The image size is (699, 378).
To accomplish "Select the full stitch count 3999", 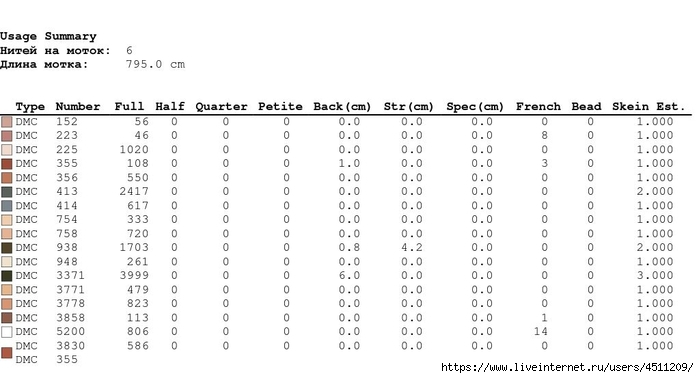I will point(134,275).
